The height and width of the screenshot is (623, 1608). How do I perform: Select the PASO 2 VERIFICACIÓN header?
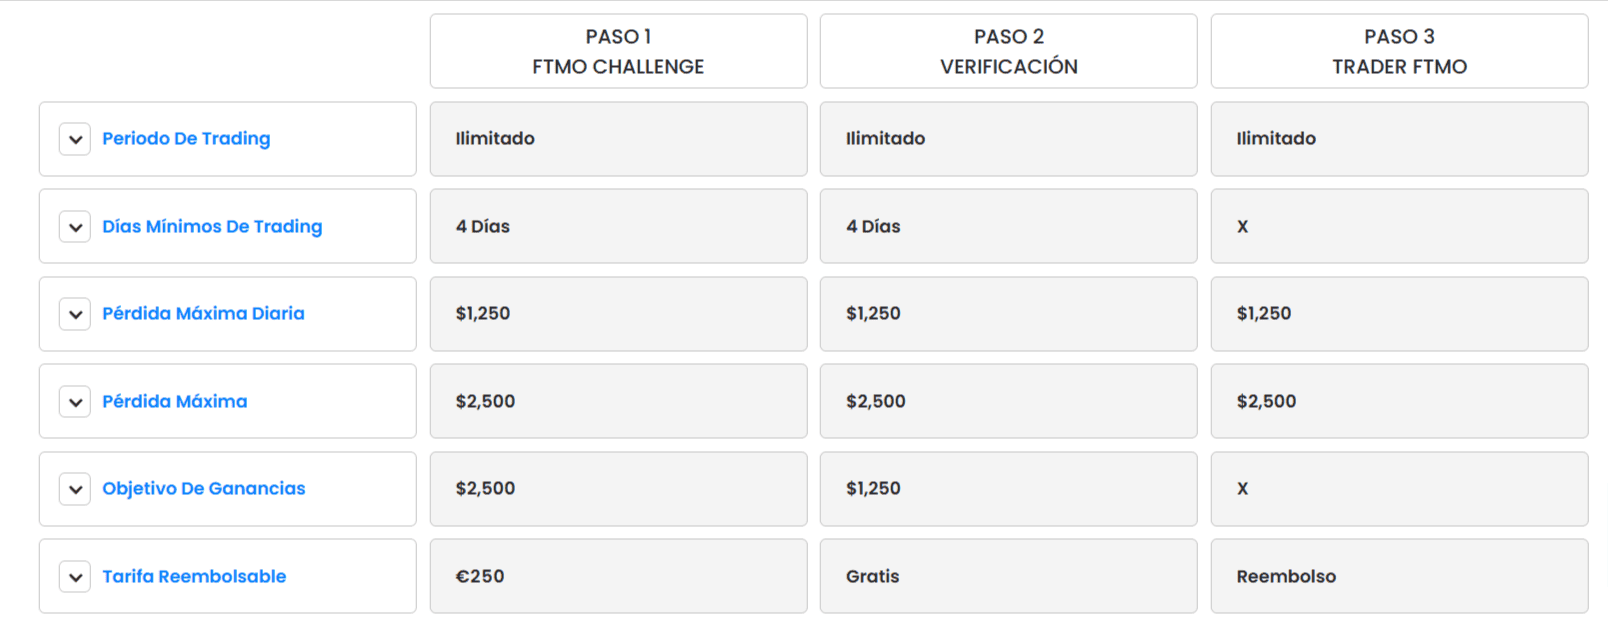point(1008,51)
